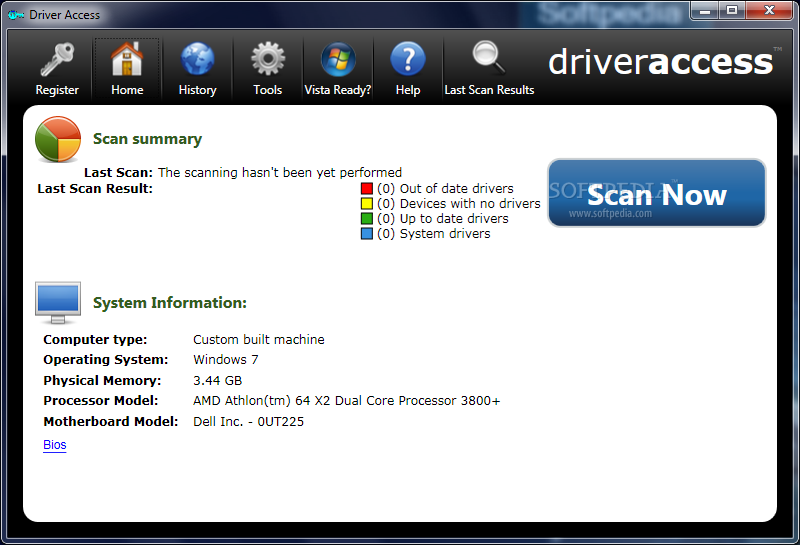Go to the Home house icon
800x545 pixels.
(x=127, y=59)
